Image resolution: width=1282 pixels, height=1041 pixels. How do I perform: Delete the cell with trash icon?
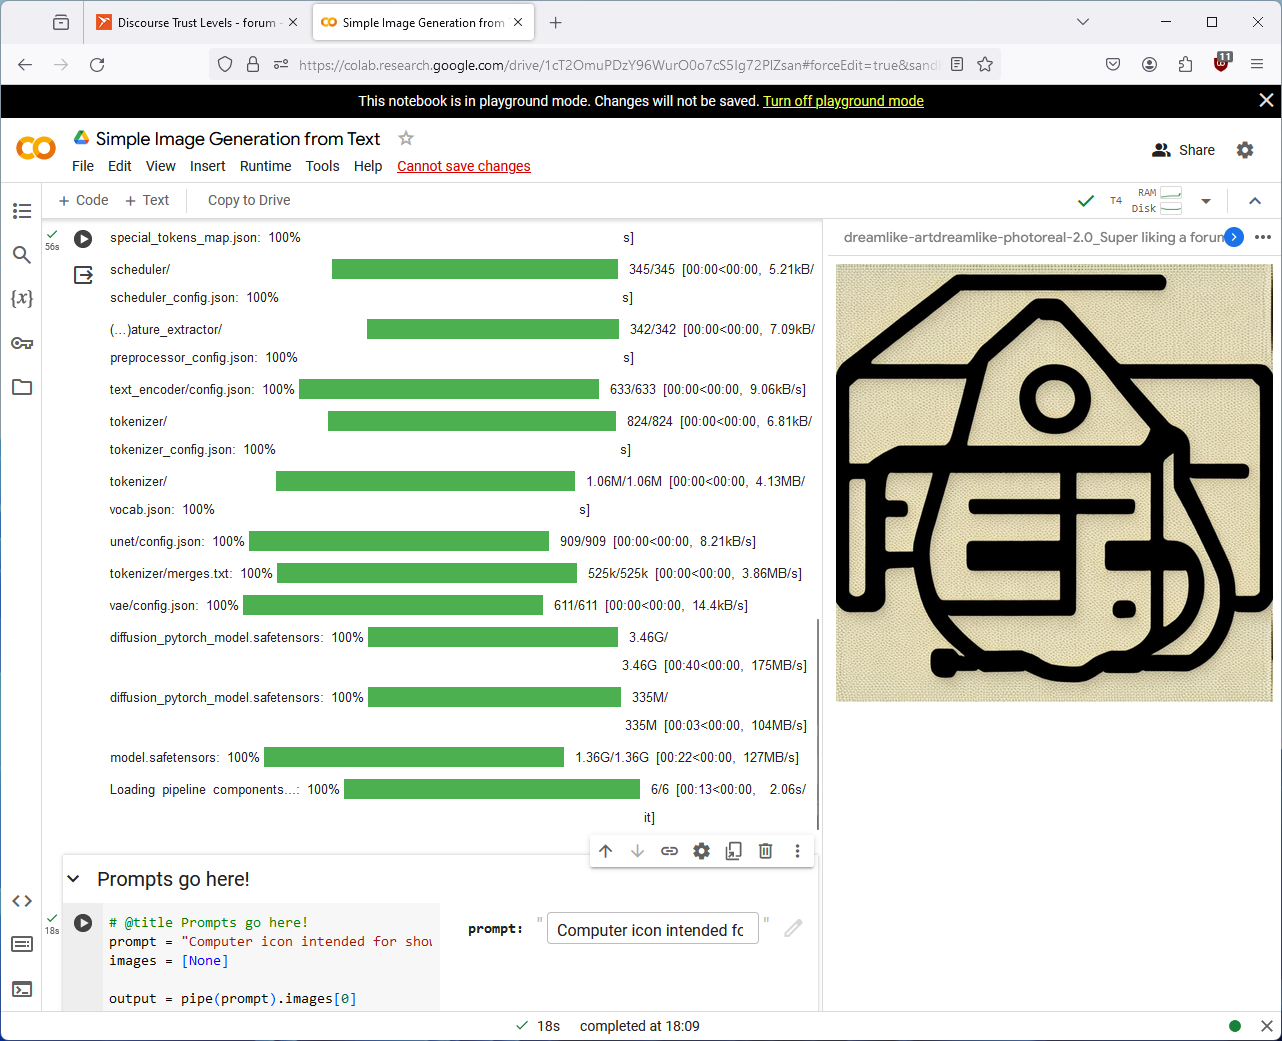pyautogui.click(x=765, y=851)
